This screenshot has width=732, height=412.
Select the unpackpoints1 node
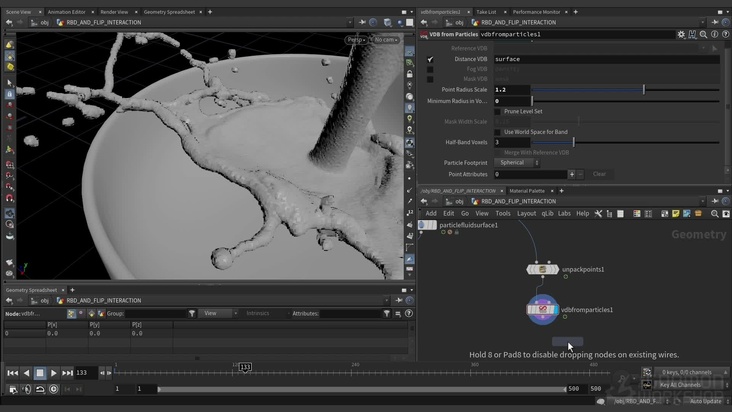(x=542, y=269)
